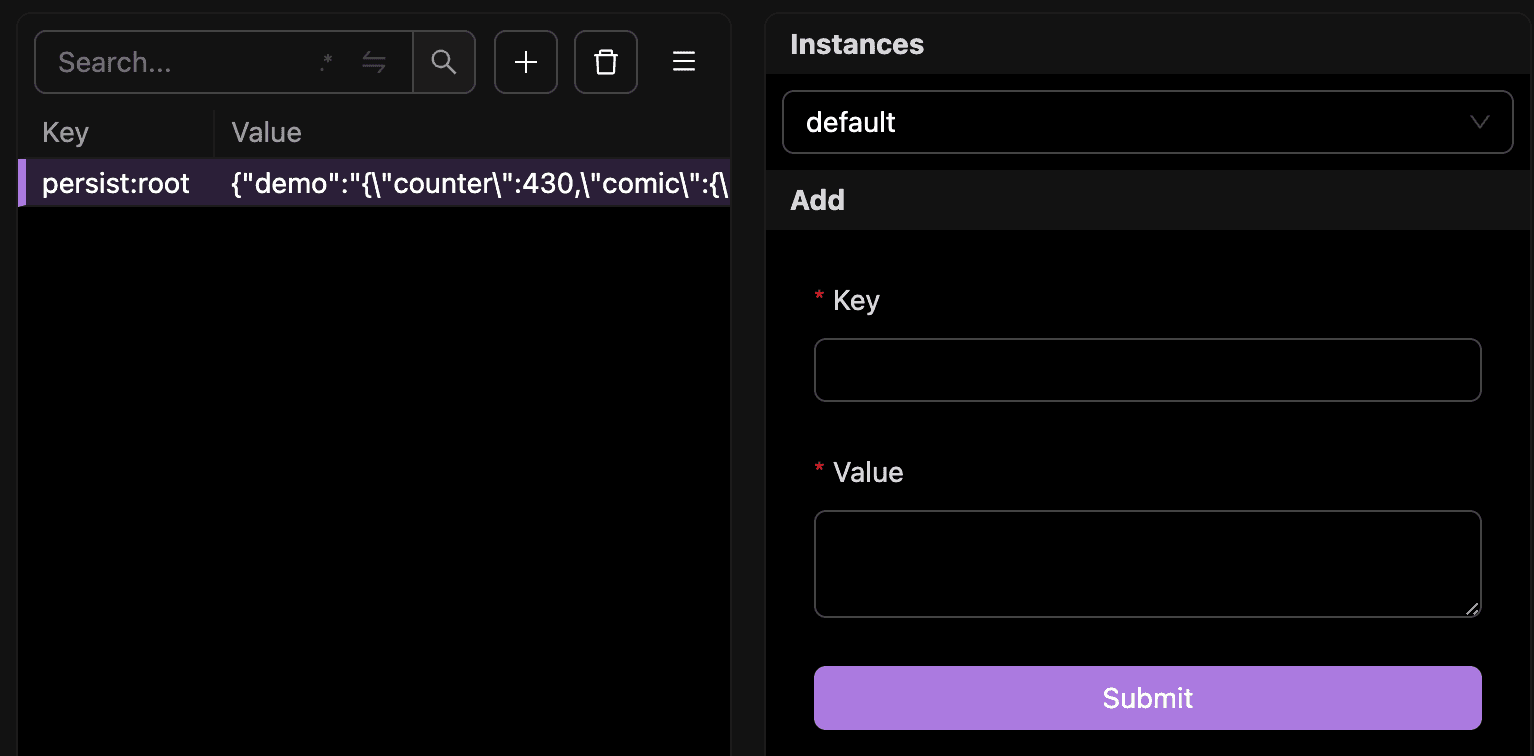Focus the Key input field under Add

(x=1147, y=370)
